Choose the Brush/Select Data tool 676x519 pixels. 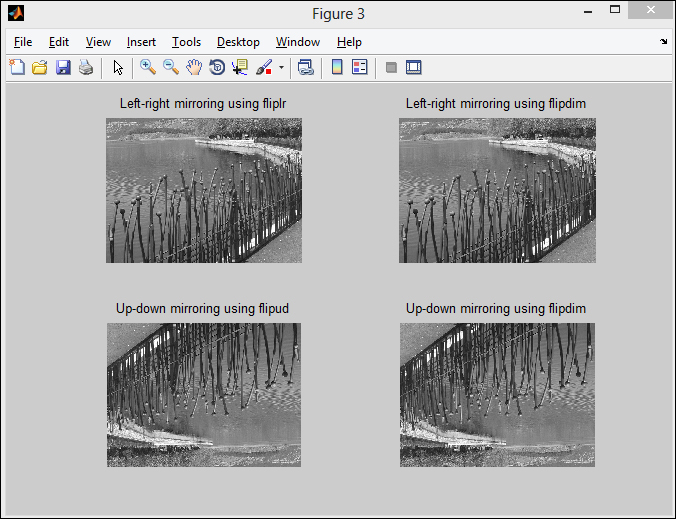tap(264, 68)
